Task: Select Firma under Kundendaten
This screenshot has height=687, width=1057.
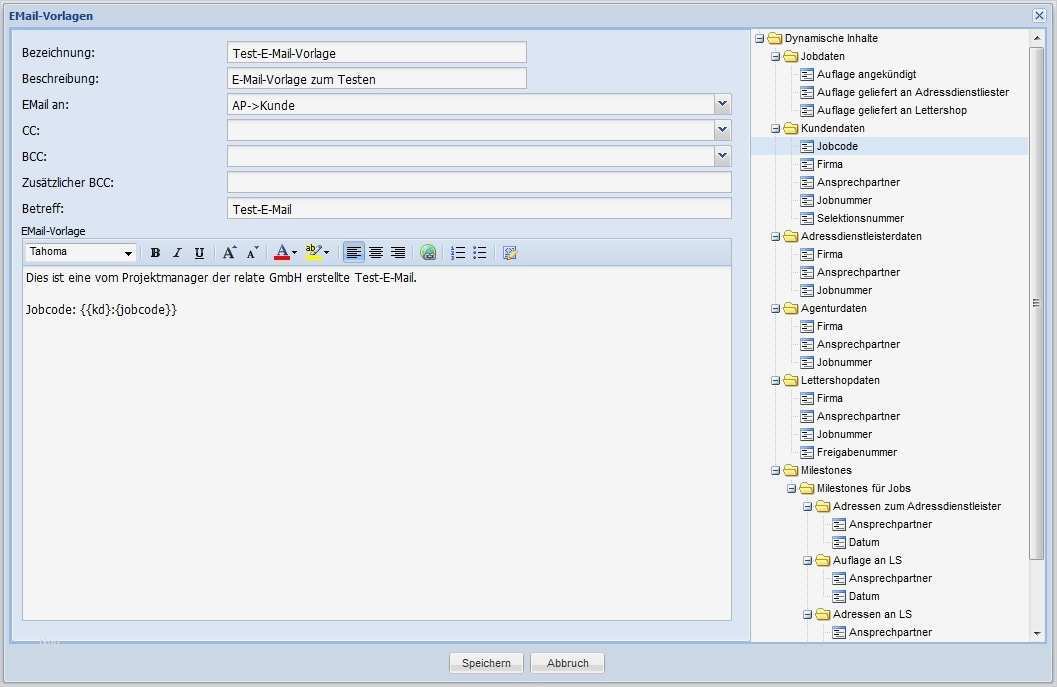Action: [x=830, y=165]
